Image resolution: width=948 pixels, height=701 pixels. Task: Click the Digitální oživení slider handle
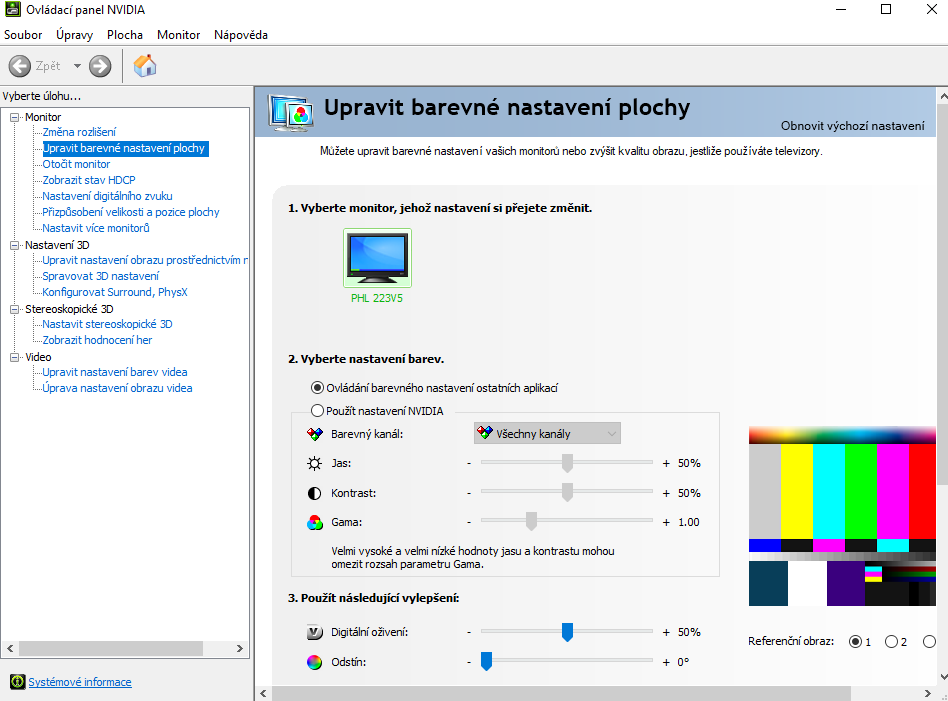click(x=567, y=632)
